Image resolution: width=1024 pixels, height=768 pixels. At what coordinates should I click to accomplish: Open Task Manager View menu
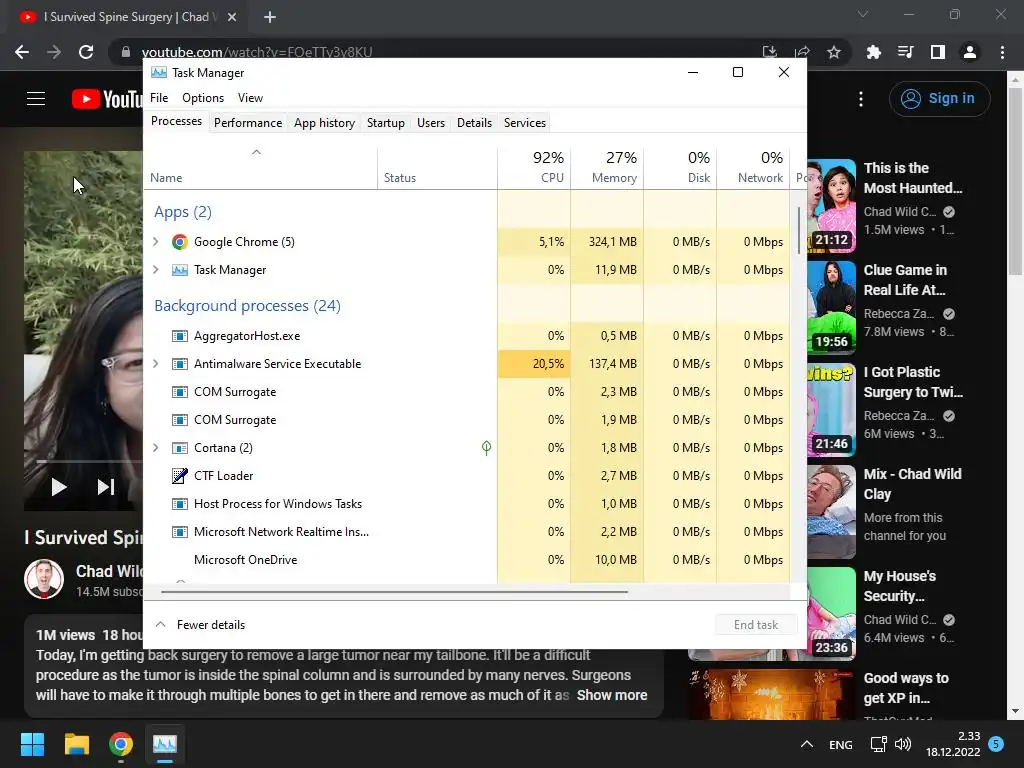tap(250, 98)
